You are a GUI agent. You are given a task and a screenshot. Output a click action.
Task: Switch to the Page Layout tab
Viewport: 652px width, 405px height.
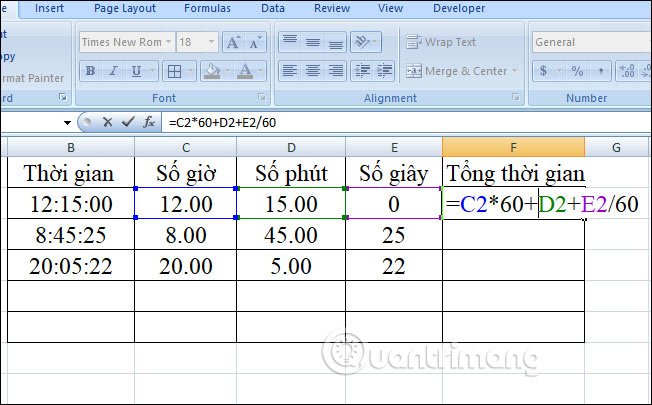[x=125, y=8]
